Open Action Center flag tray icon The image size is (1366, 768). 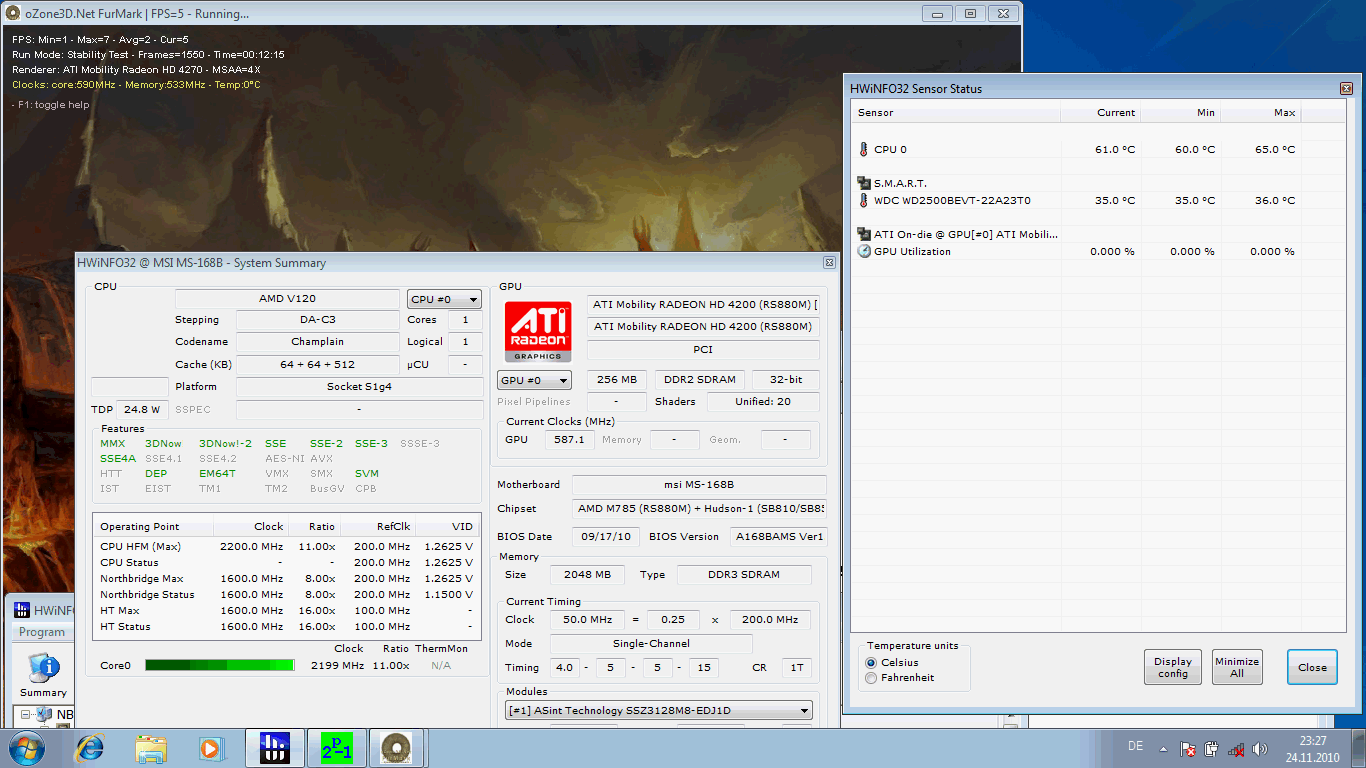pos(1187,748)
